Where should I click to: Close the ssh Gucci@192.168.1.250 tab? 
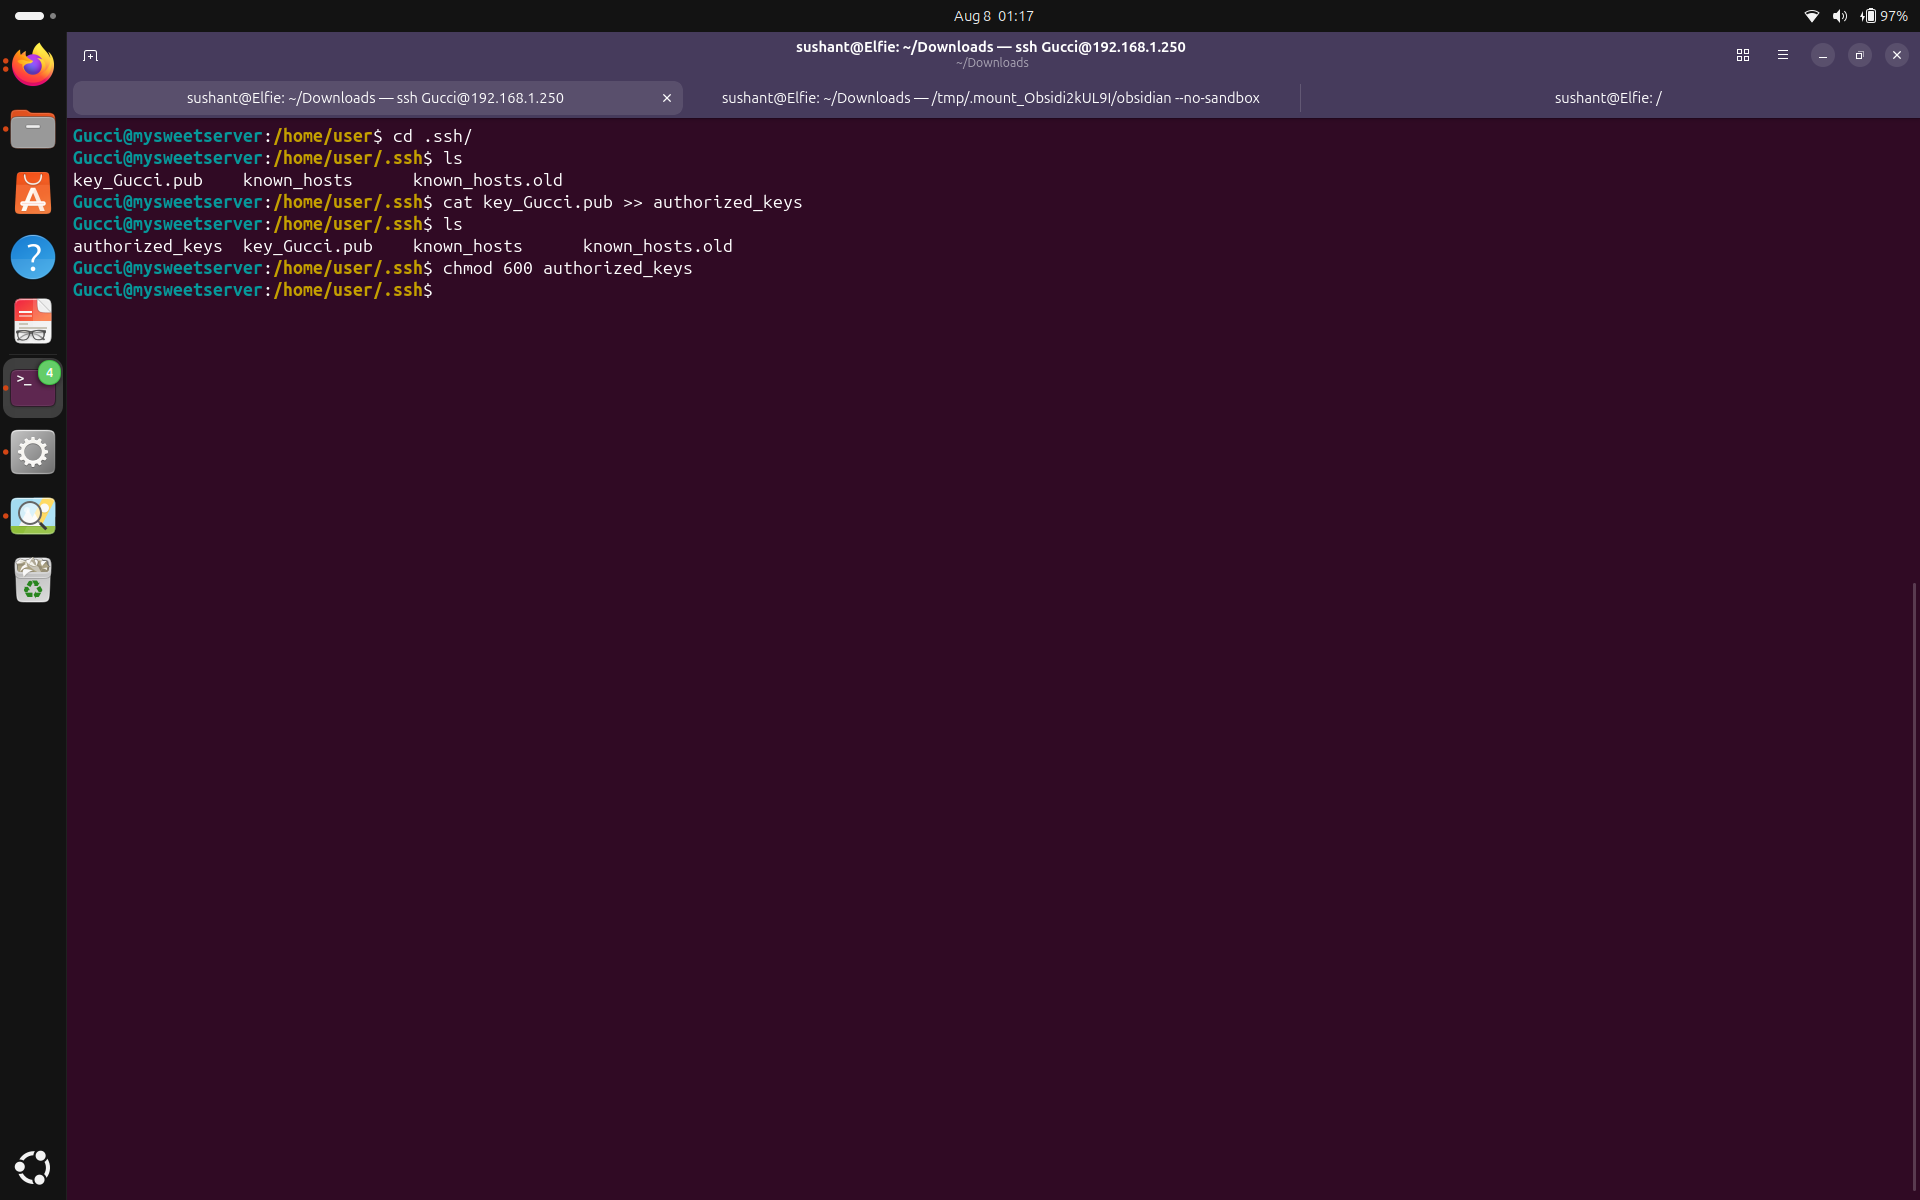667,98
